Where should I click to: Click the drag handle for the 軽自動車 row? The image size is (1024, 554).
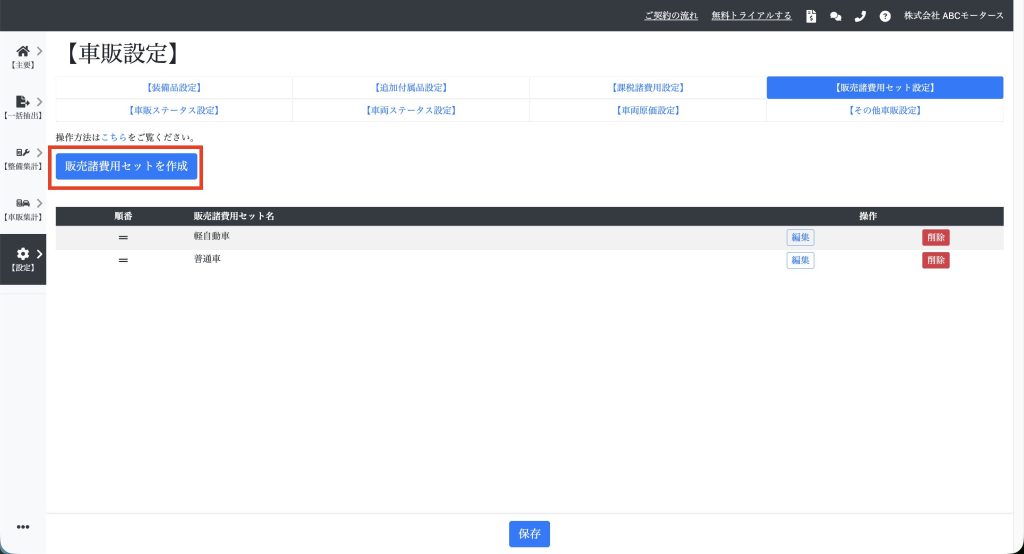pos(124,238)
